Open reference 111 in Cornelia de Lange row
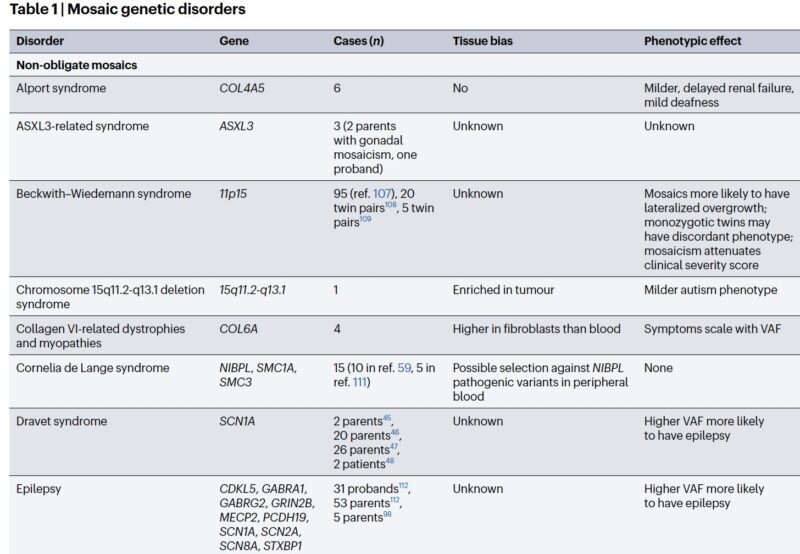Image resolution: width=800 pixels, height=554 pixels. [360, 382]
